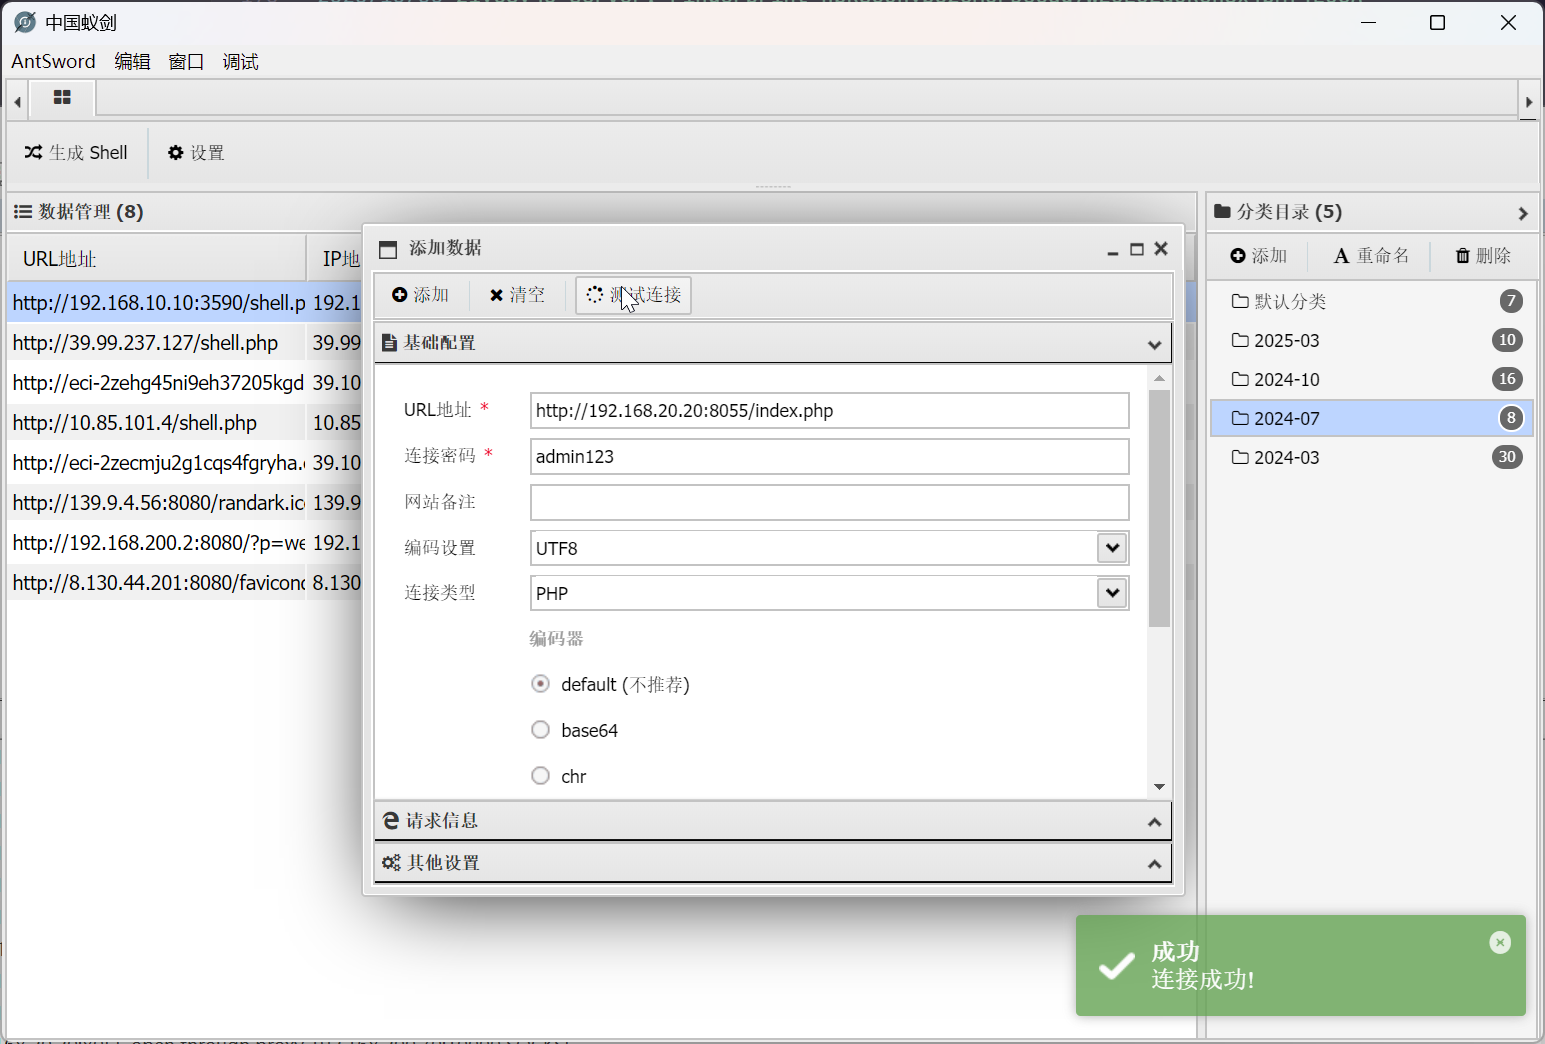Click 删除 trash icon in the category panel
1545x1044 pixels.
[x=1463, y=256]
